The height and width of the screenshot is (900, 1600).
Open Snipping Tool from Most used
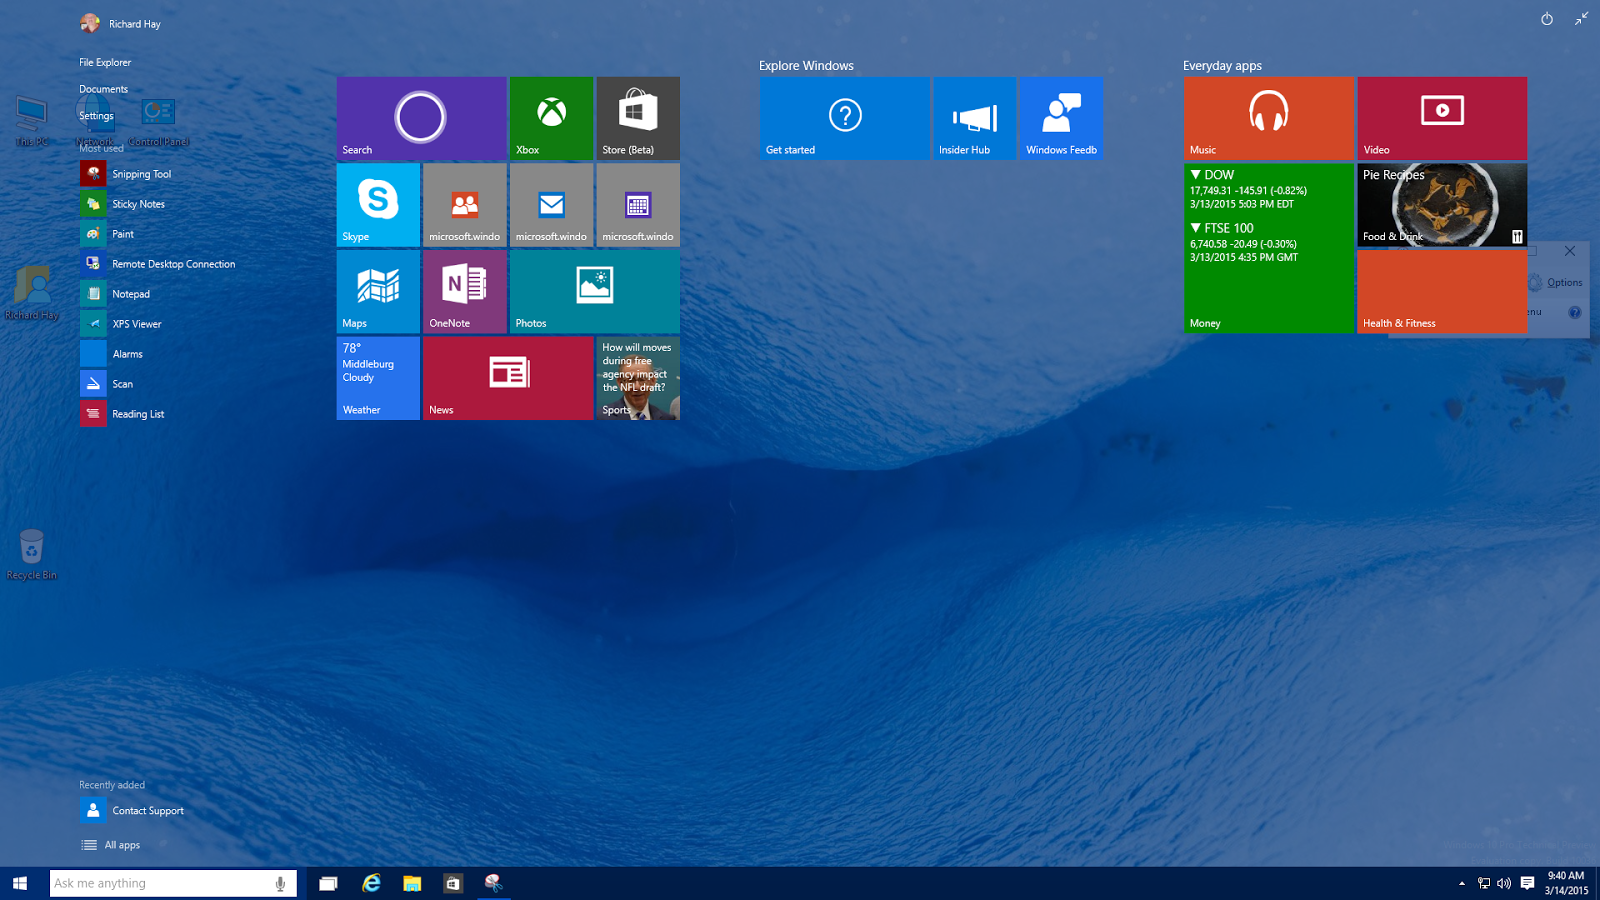tap(126, 174)
